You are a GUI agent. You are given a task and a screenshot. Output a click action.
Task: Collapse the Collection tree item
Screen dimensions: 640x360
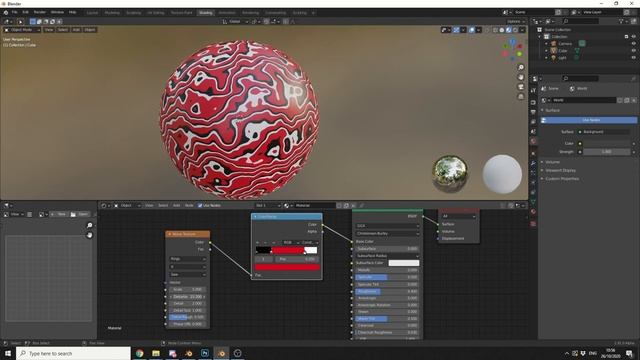[540, 37]
